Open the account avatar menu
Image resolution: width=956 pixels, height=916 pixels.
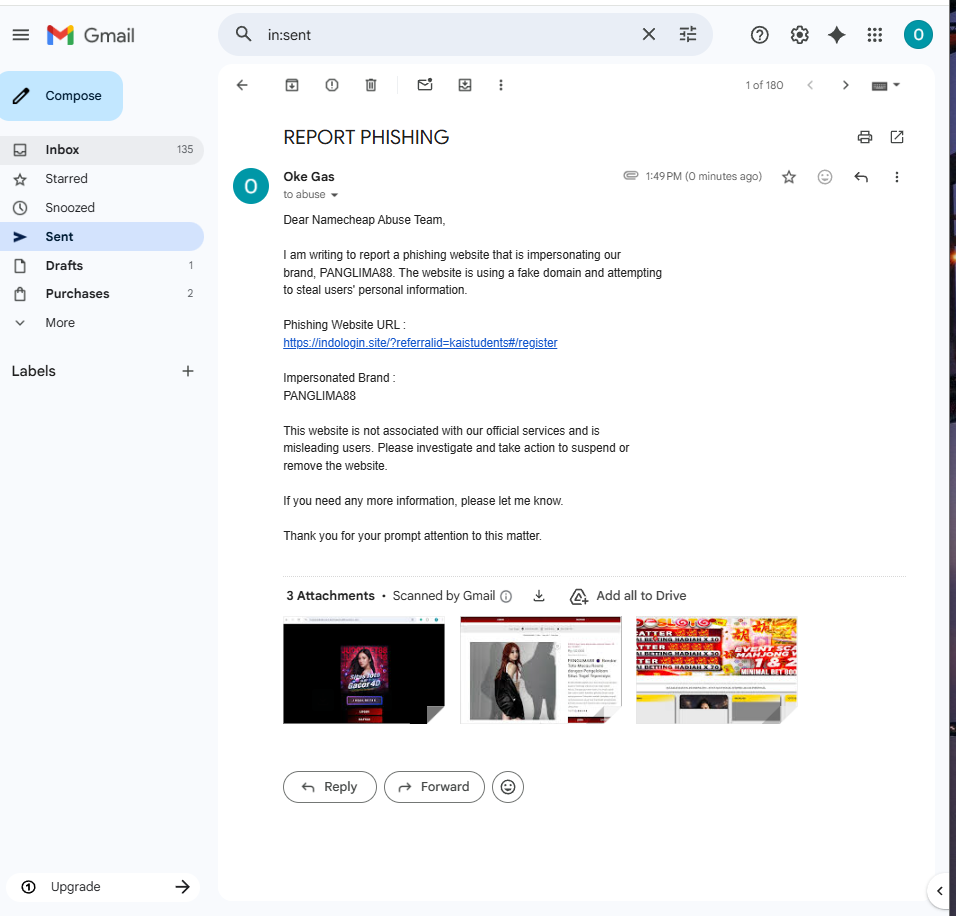click(918, 35)
